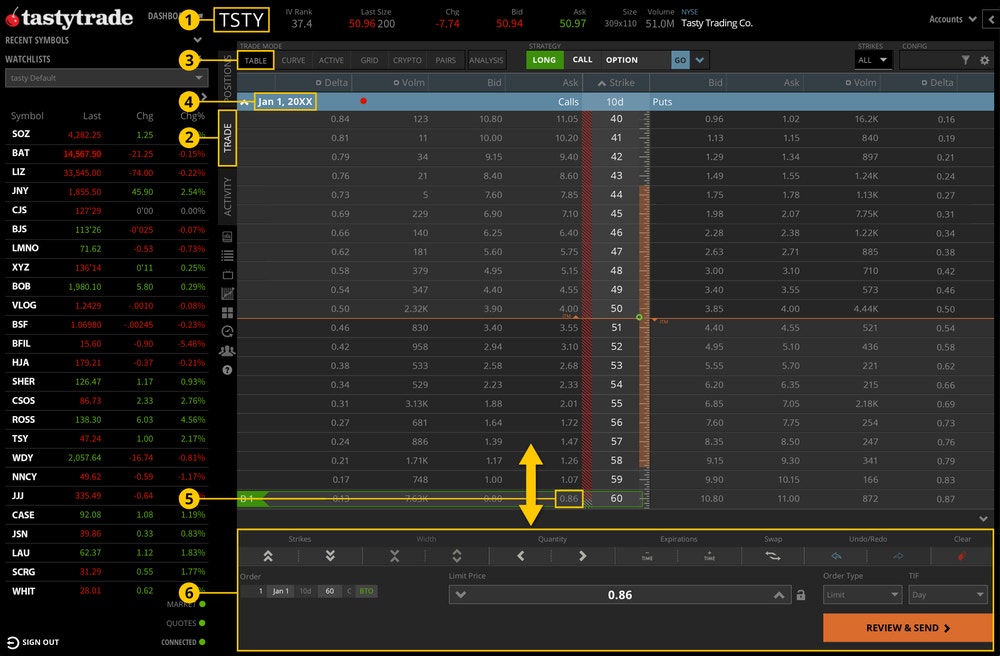The width and height of the screenshot is (1000, 656).
Task: Open the TIF dropdown
Action: click(x=947, y=594)
